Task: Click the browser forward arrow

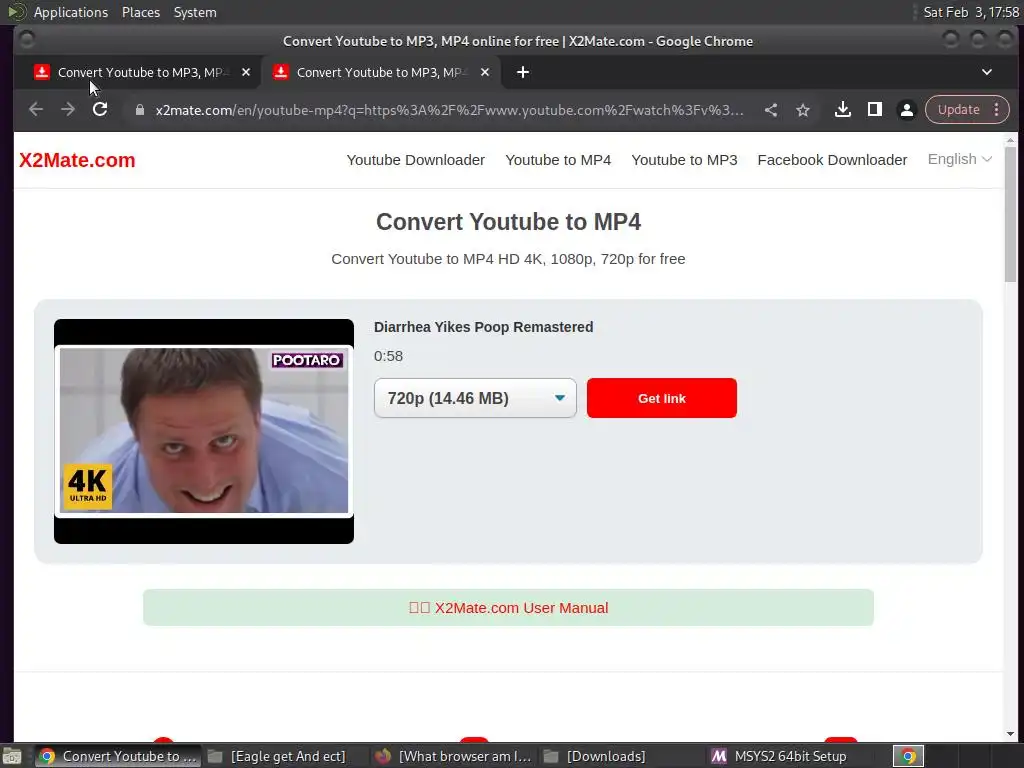Action: [x=68, y=110]
